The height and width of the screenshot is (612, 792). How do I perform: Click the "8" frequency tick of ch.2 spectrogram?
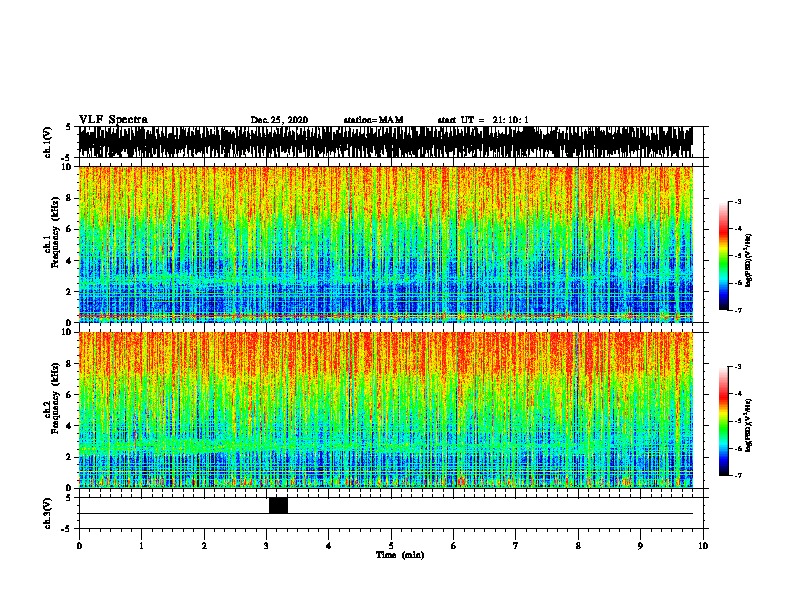70,364
